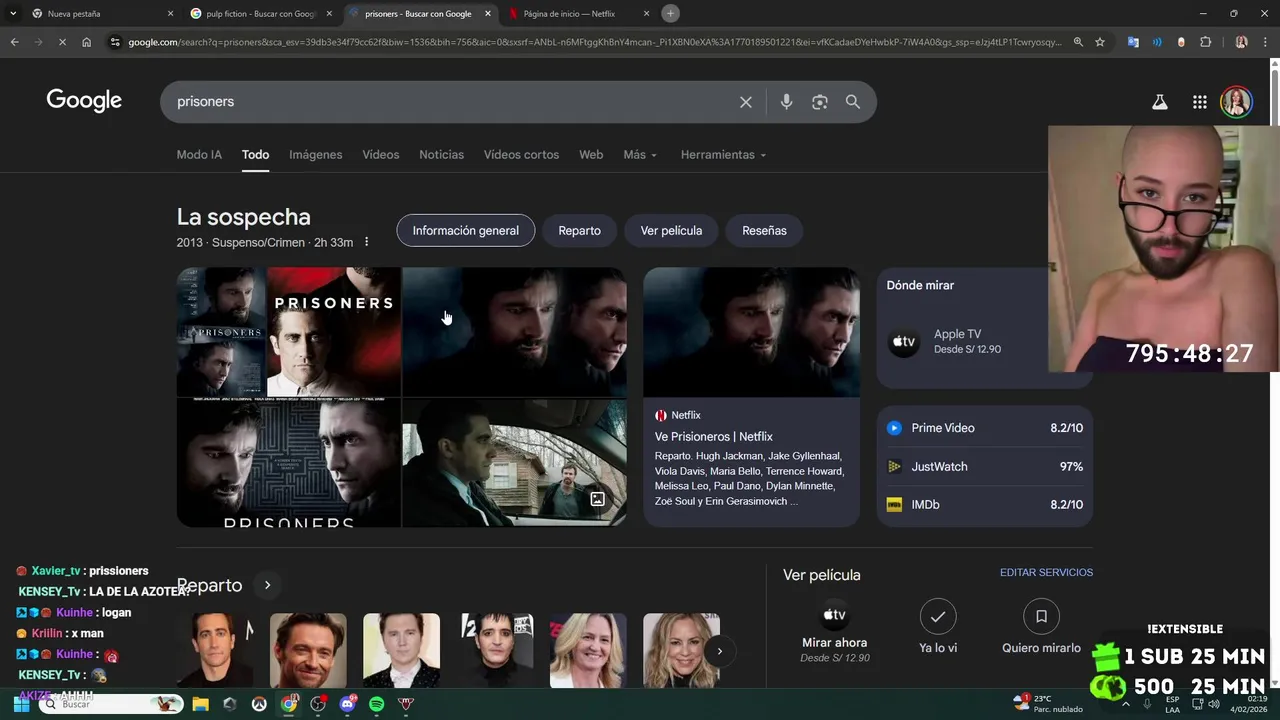Open Search Labs flask icon
Image resolution: width=1280 pixels, height=720 pixels.
pos(1160,102)
